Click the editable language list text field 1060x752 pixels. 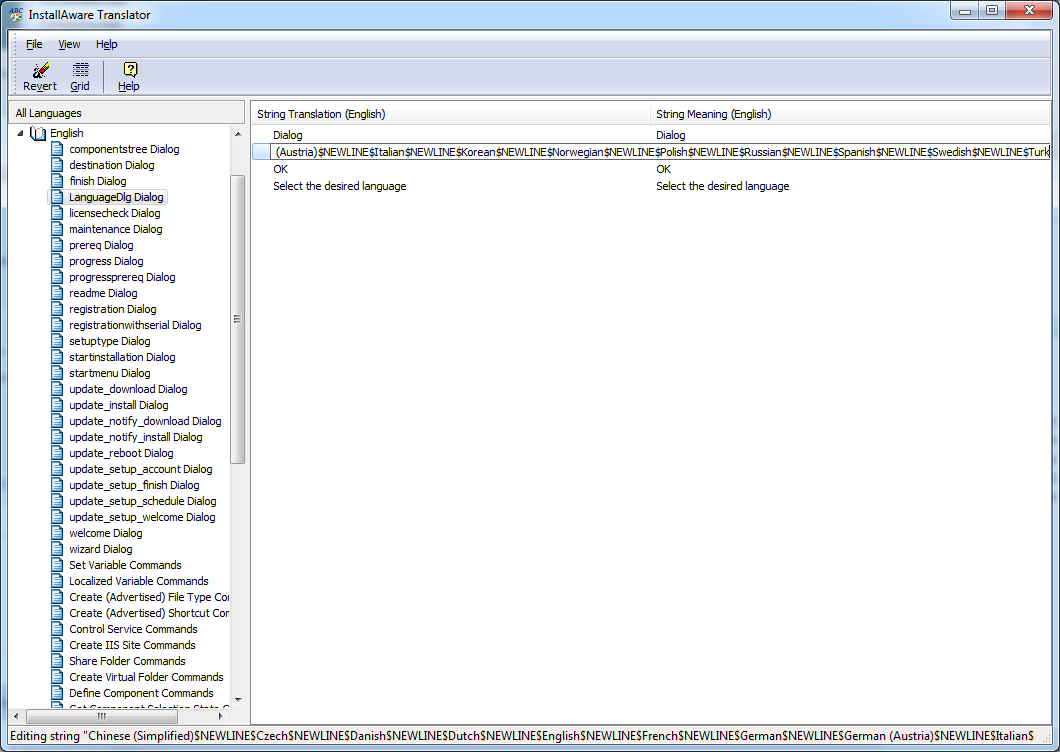pos(660,152)
